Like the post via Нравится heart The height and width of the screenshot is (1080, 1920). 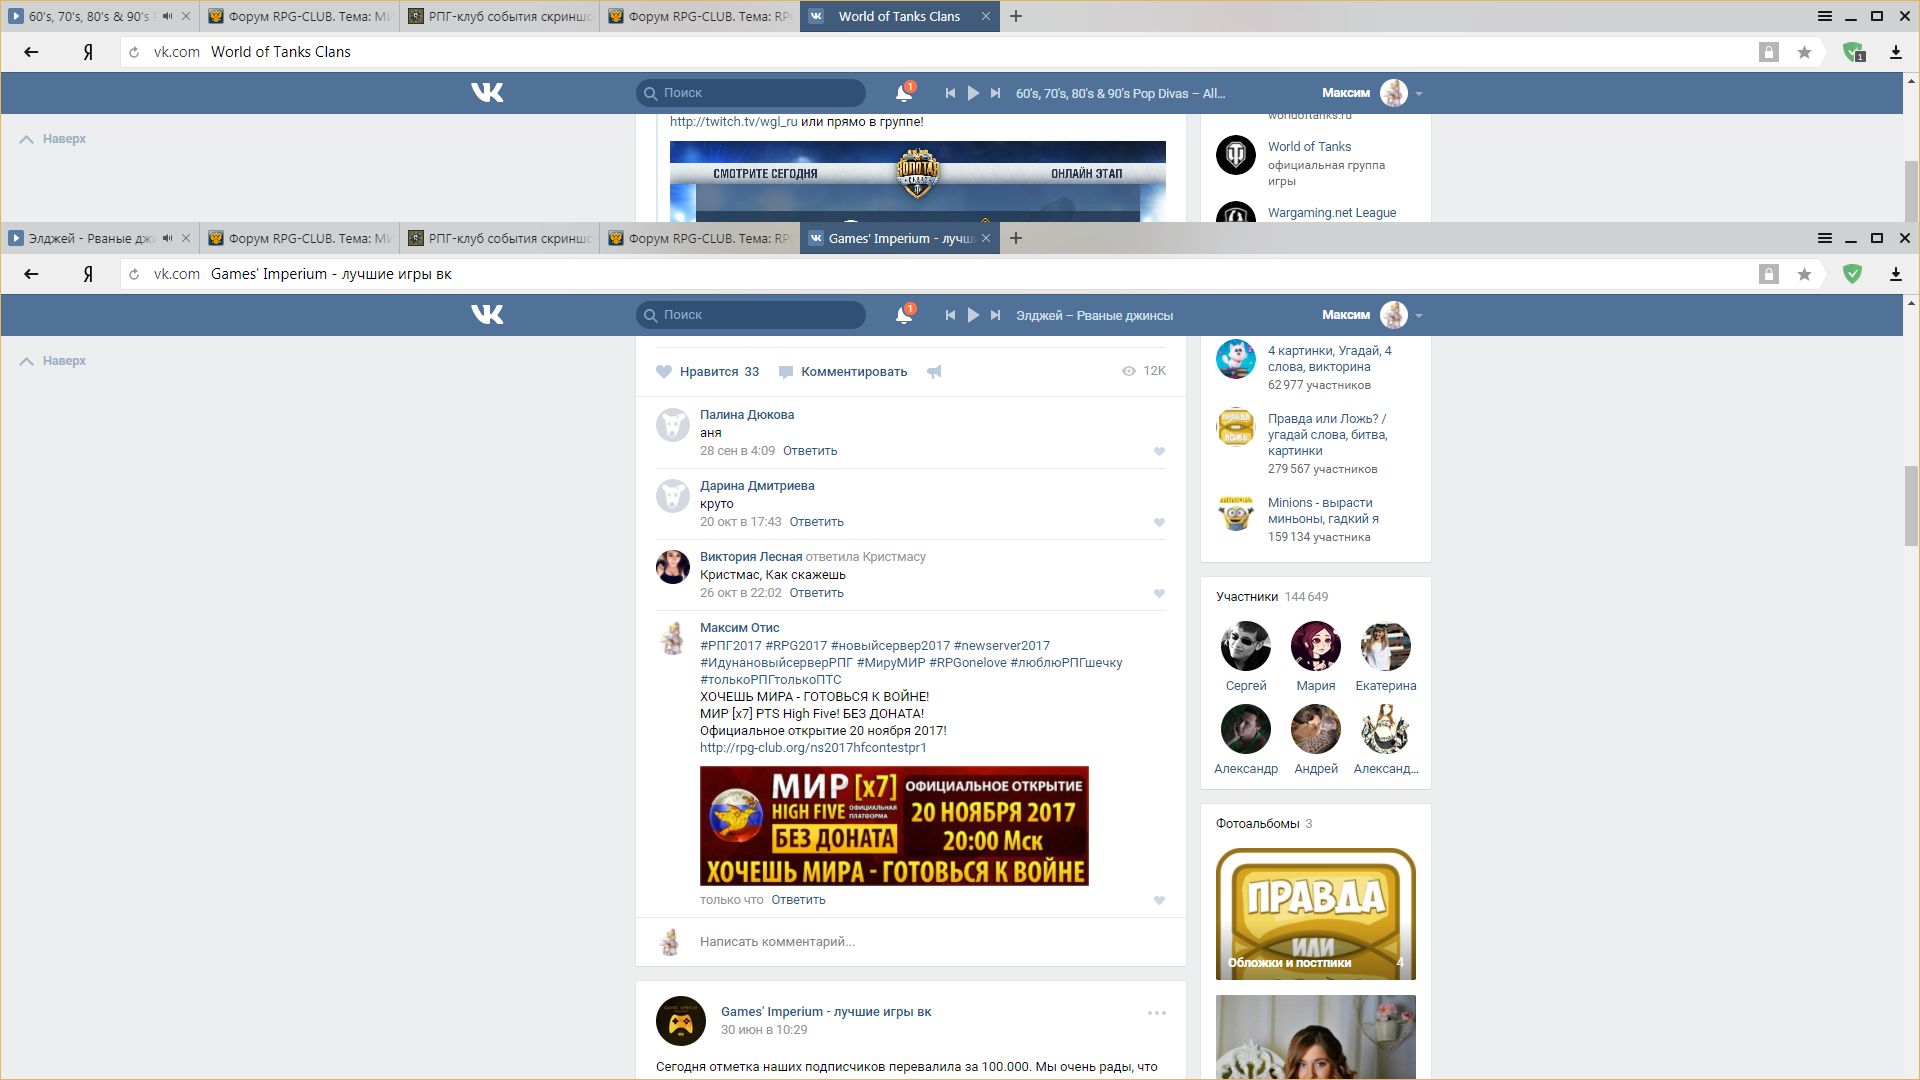point(664,371)
